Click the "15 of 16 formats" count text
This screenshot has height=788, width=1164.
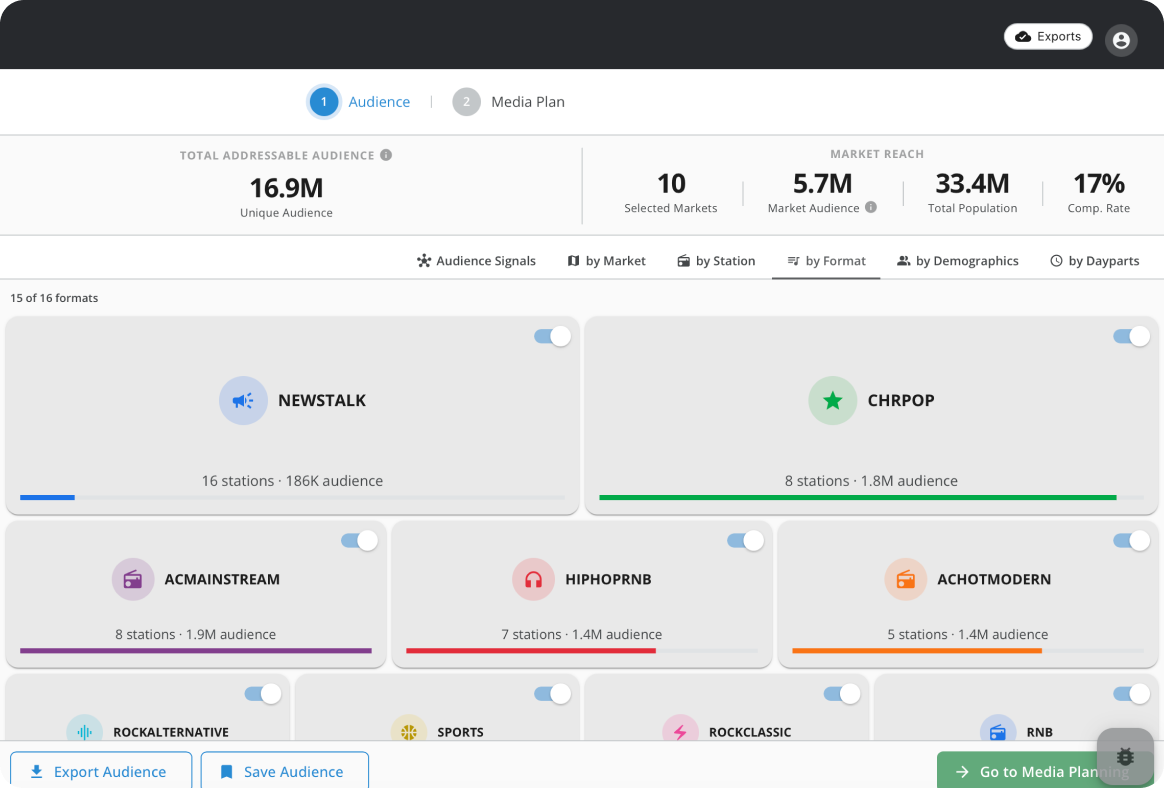click(x=54, y=298)
